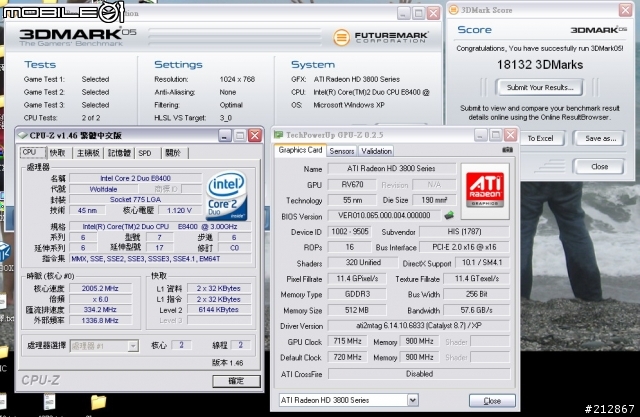Open the 主機板 mainboard tab in CPU-Z
The height and width of the screenshot is (417, 640).
tap(88, 153)
